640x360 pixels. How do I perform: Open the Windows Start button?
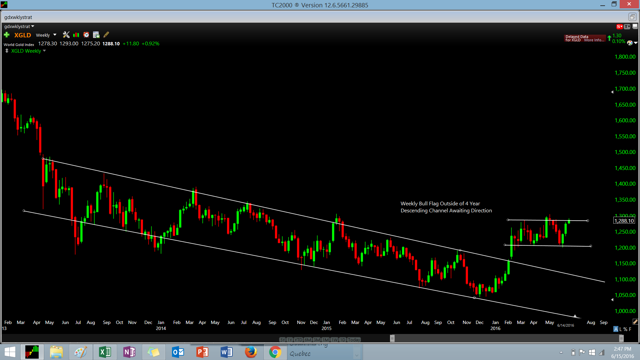tap(10, 352)
